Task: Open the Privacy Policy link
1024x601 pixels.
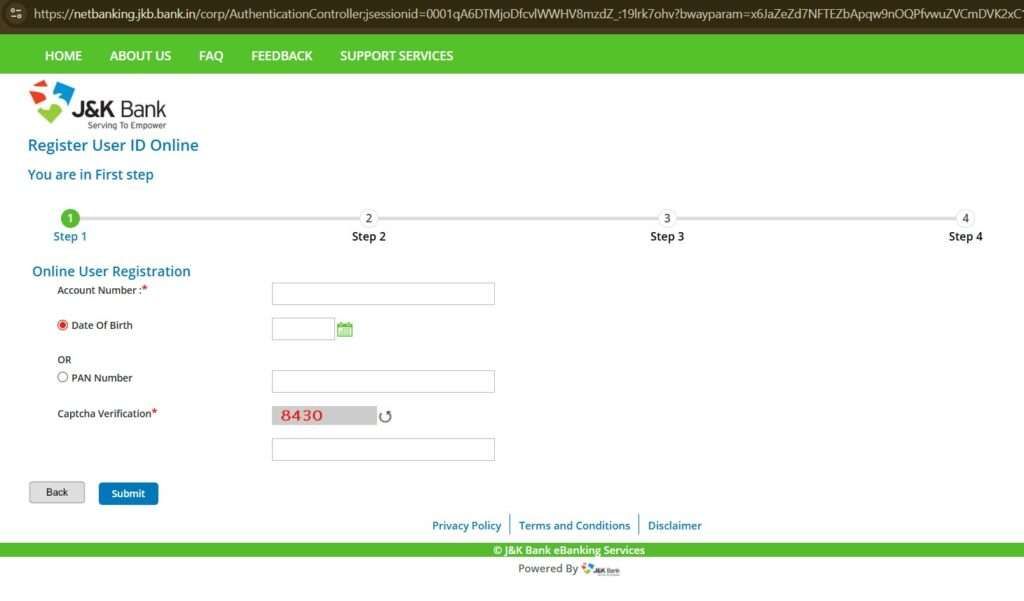Action: click(x=467, y=525)
